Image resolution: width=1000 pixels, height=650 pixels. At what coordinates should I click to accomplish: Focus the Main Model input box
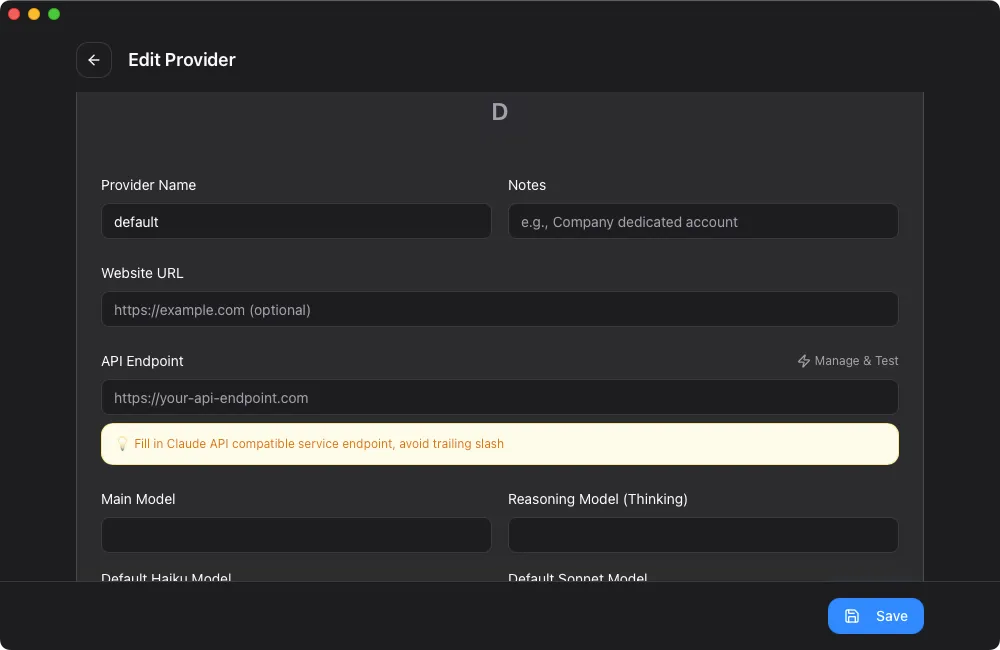pos(296,535)
